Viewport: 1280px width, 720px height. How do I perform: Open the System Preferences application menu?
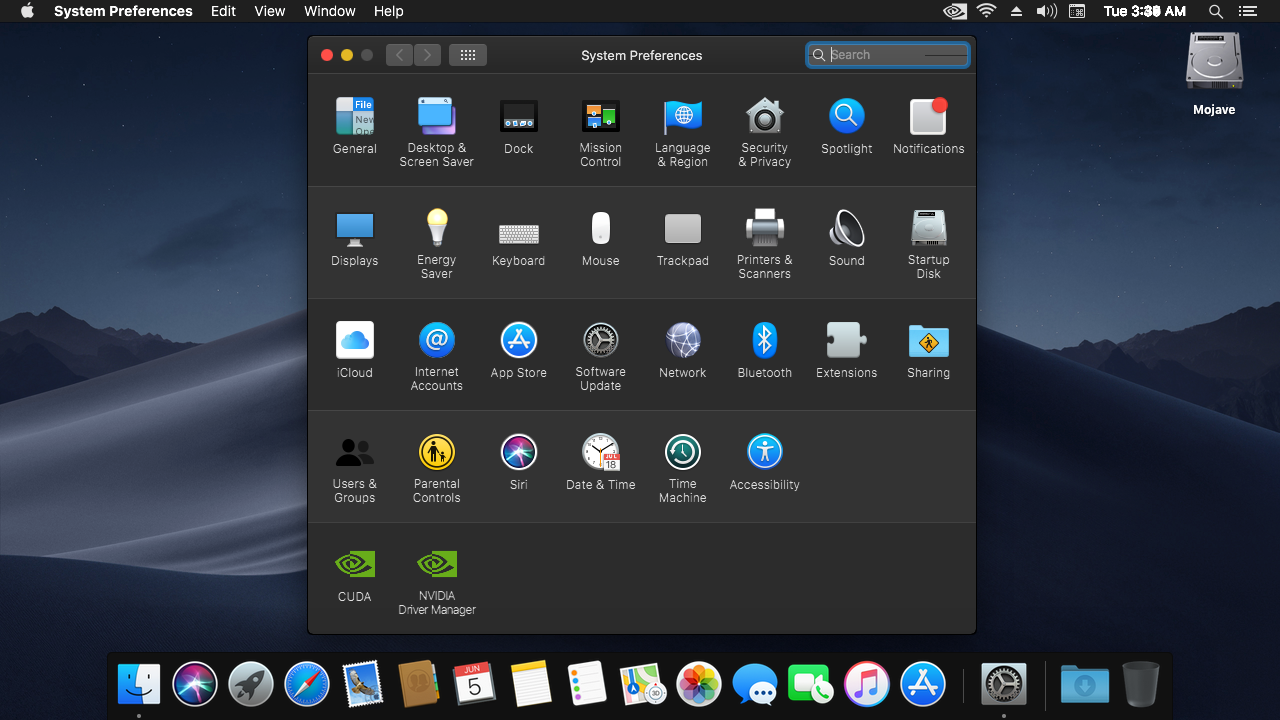[x=123, y=11]
